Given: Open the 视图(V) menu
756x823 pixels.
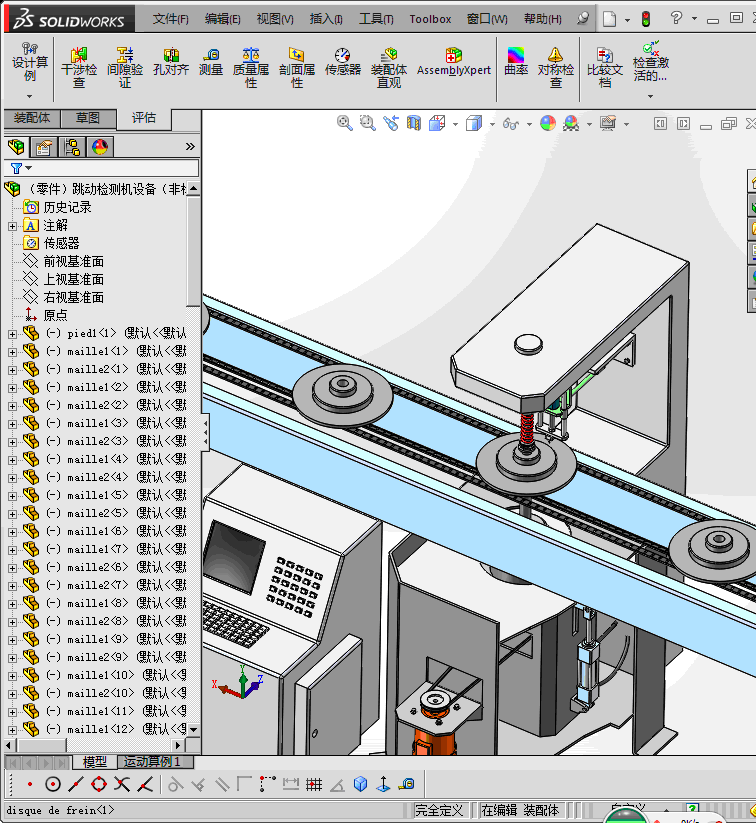Looking at the screenshot, I should pyautogui.click(x=275, y=19).
